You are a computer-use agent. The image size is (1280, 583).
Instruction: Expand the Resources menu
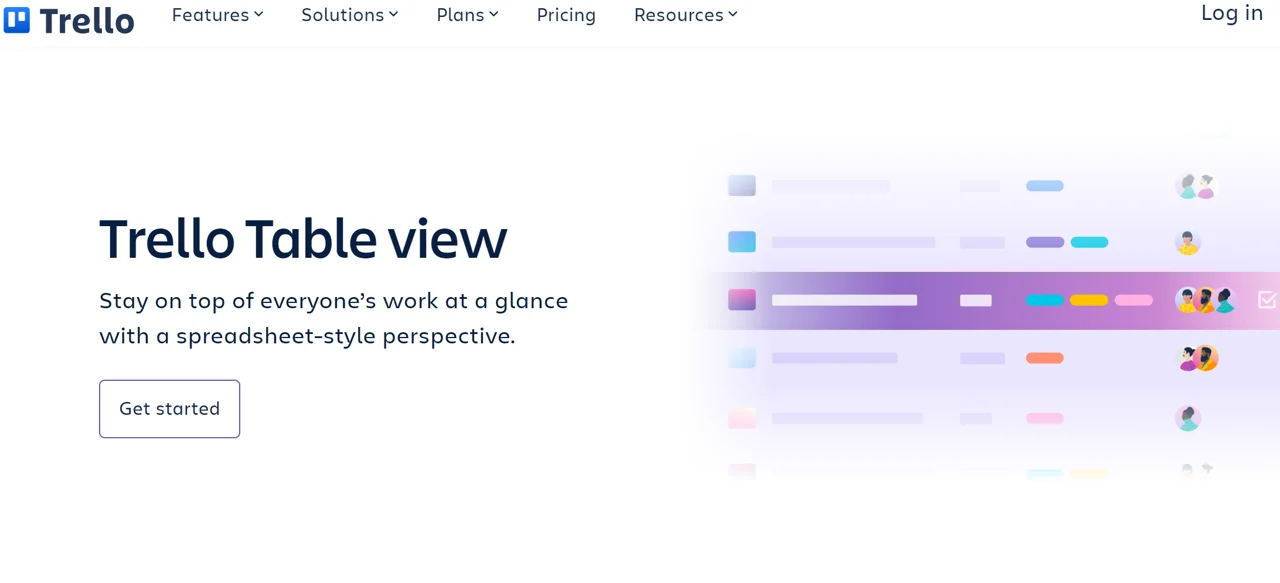686,15
